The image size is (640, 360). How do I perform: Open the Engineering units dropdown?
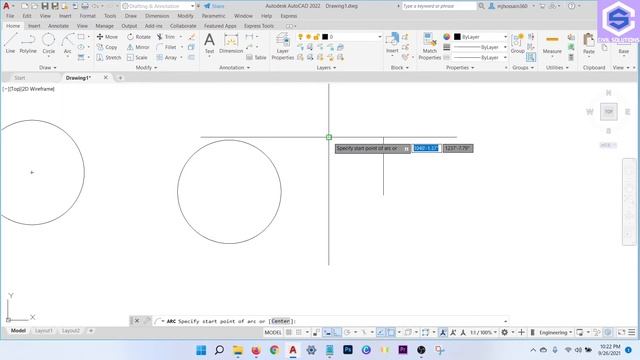(x=556, y=332)
